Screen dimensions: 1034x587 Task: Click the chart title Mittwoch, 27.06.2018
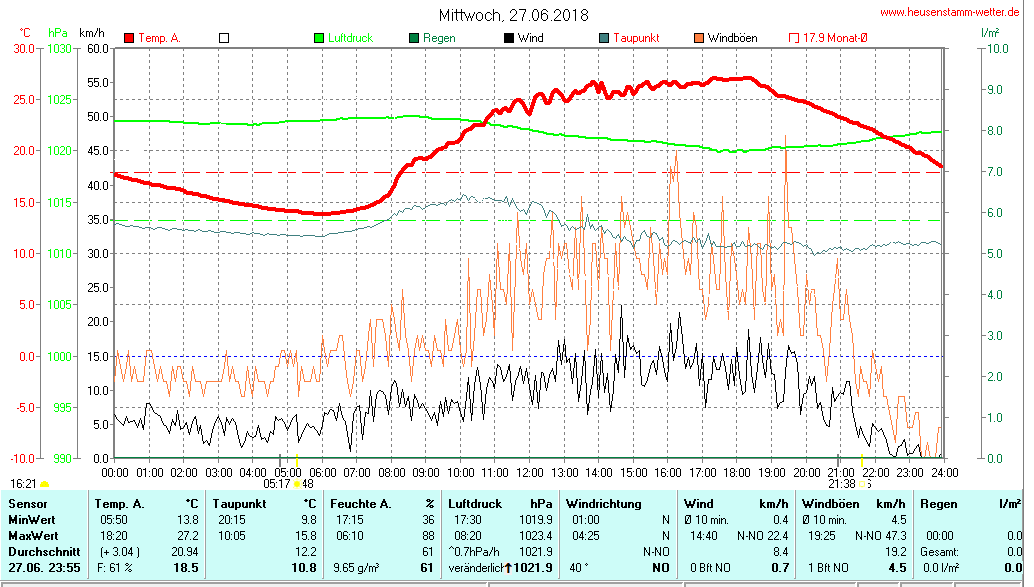(514, 15)
